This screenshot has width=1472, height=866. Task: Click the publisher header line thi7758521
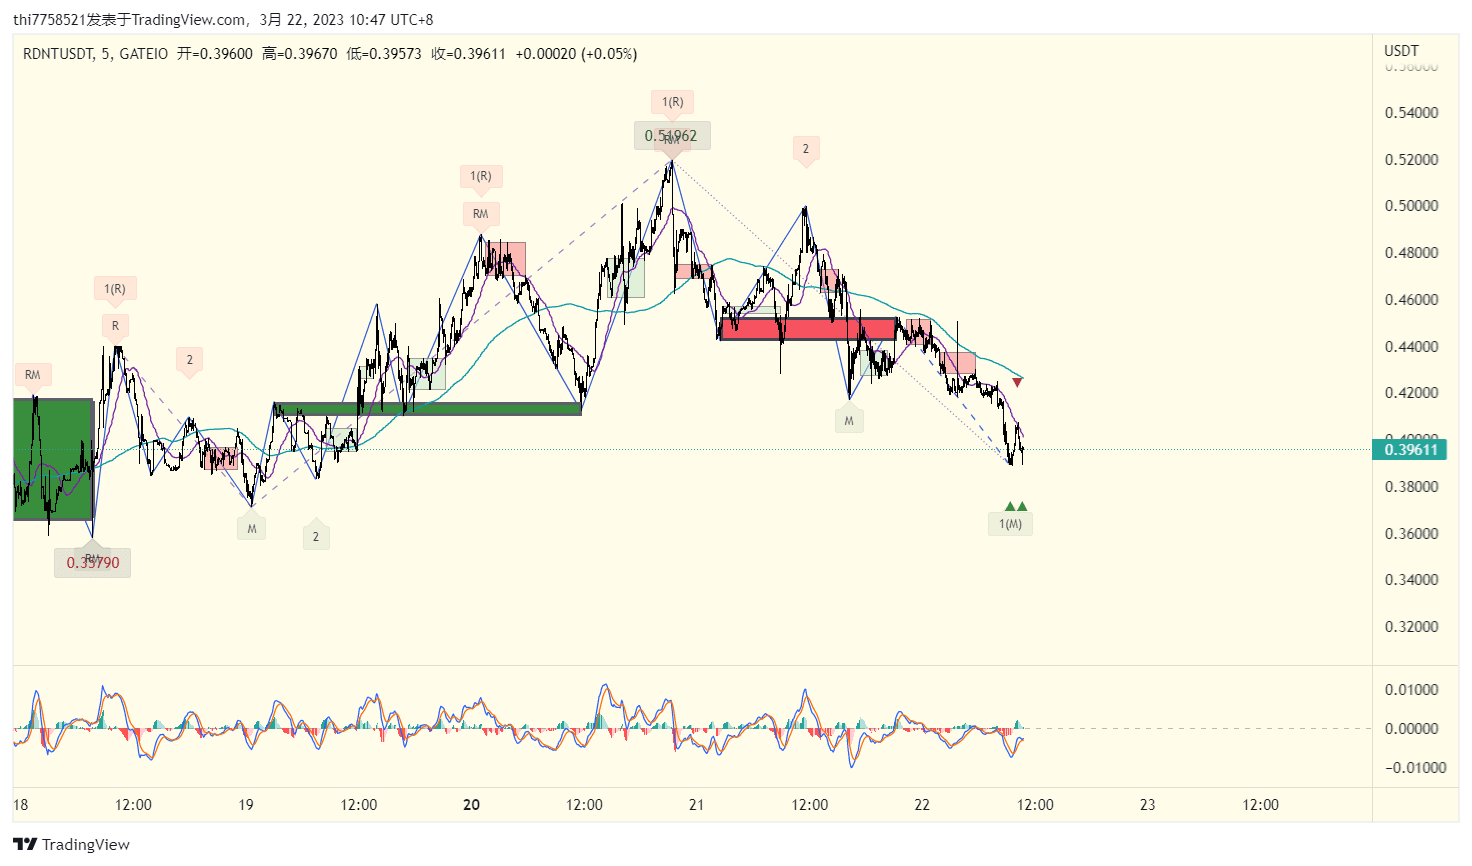(x=223, y=20)
